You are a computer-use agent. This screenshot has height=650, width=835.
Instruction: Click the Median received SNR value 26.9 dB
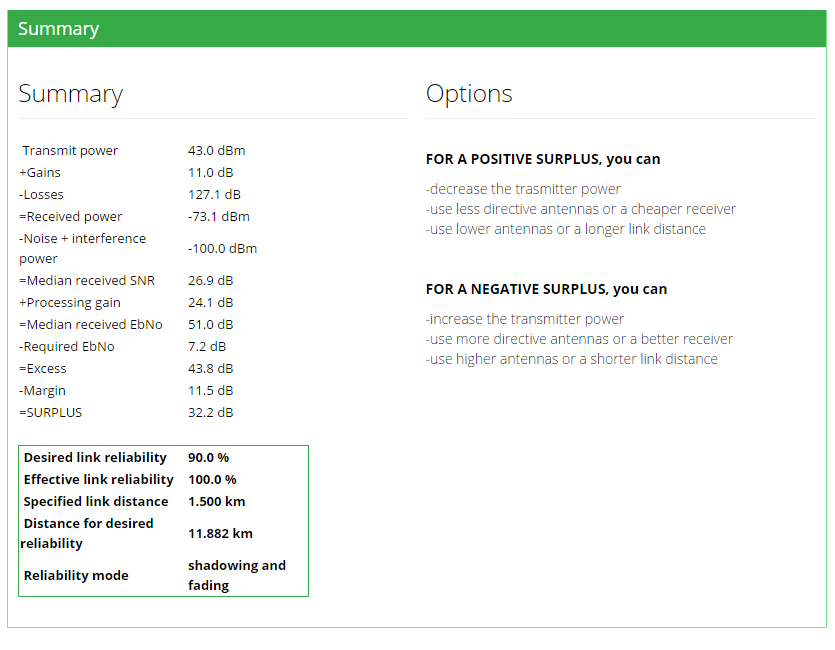(x=210, y=281)
